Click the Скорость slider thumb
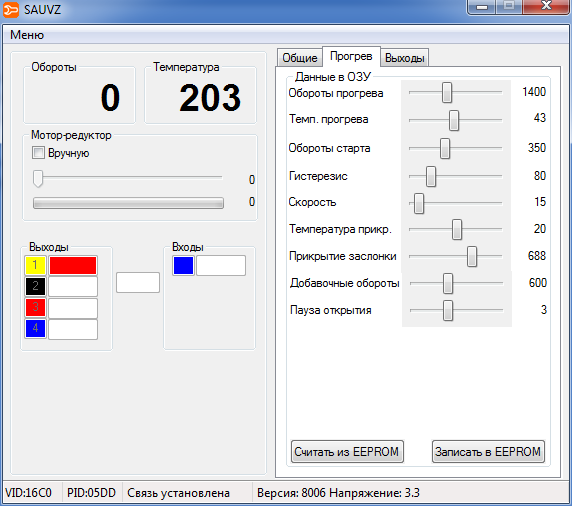572x506 pixels. pos(419,203)
